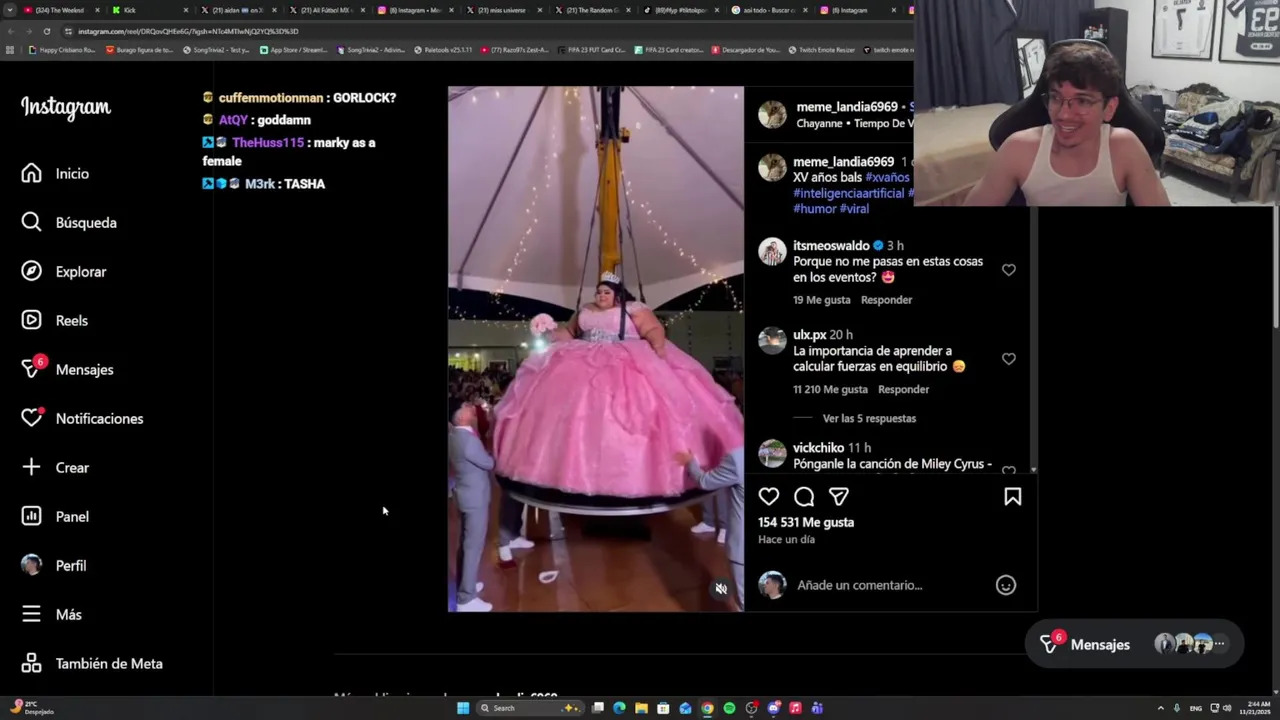Go back in browser
The height and width of the screenshot is (720, 1280).
12,31
